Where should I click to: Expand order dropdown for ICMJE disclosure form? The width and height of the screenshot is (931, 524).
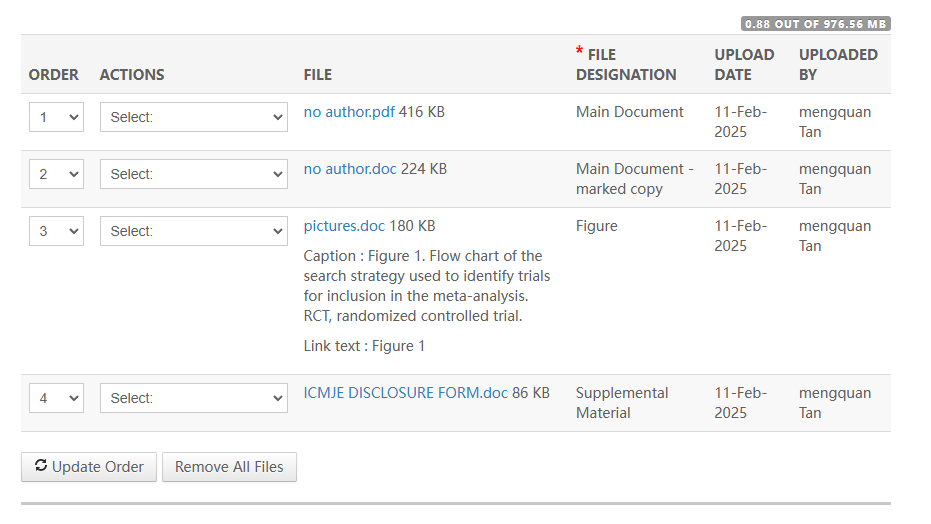[x=56, y=398]
